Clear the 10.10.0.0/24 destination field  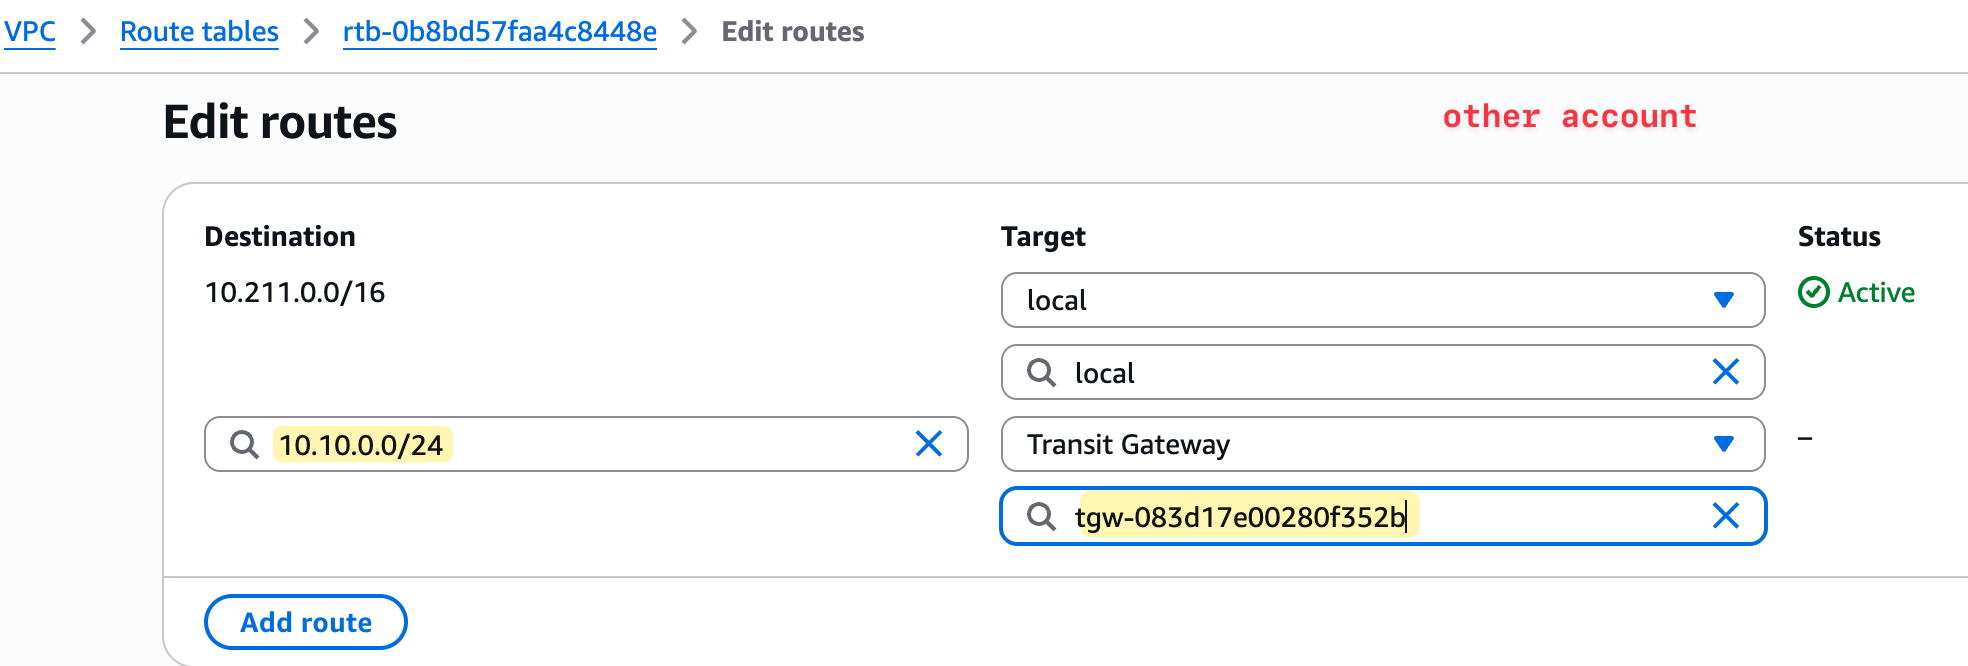[x=929, y=444]
